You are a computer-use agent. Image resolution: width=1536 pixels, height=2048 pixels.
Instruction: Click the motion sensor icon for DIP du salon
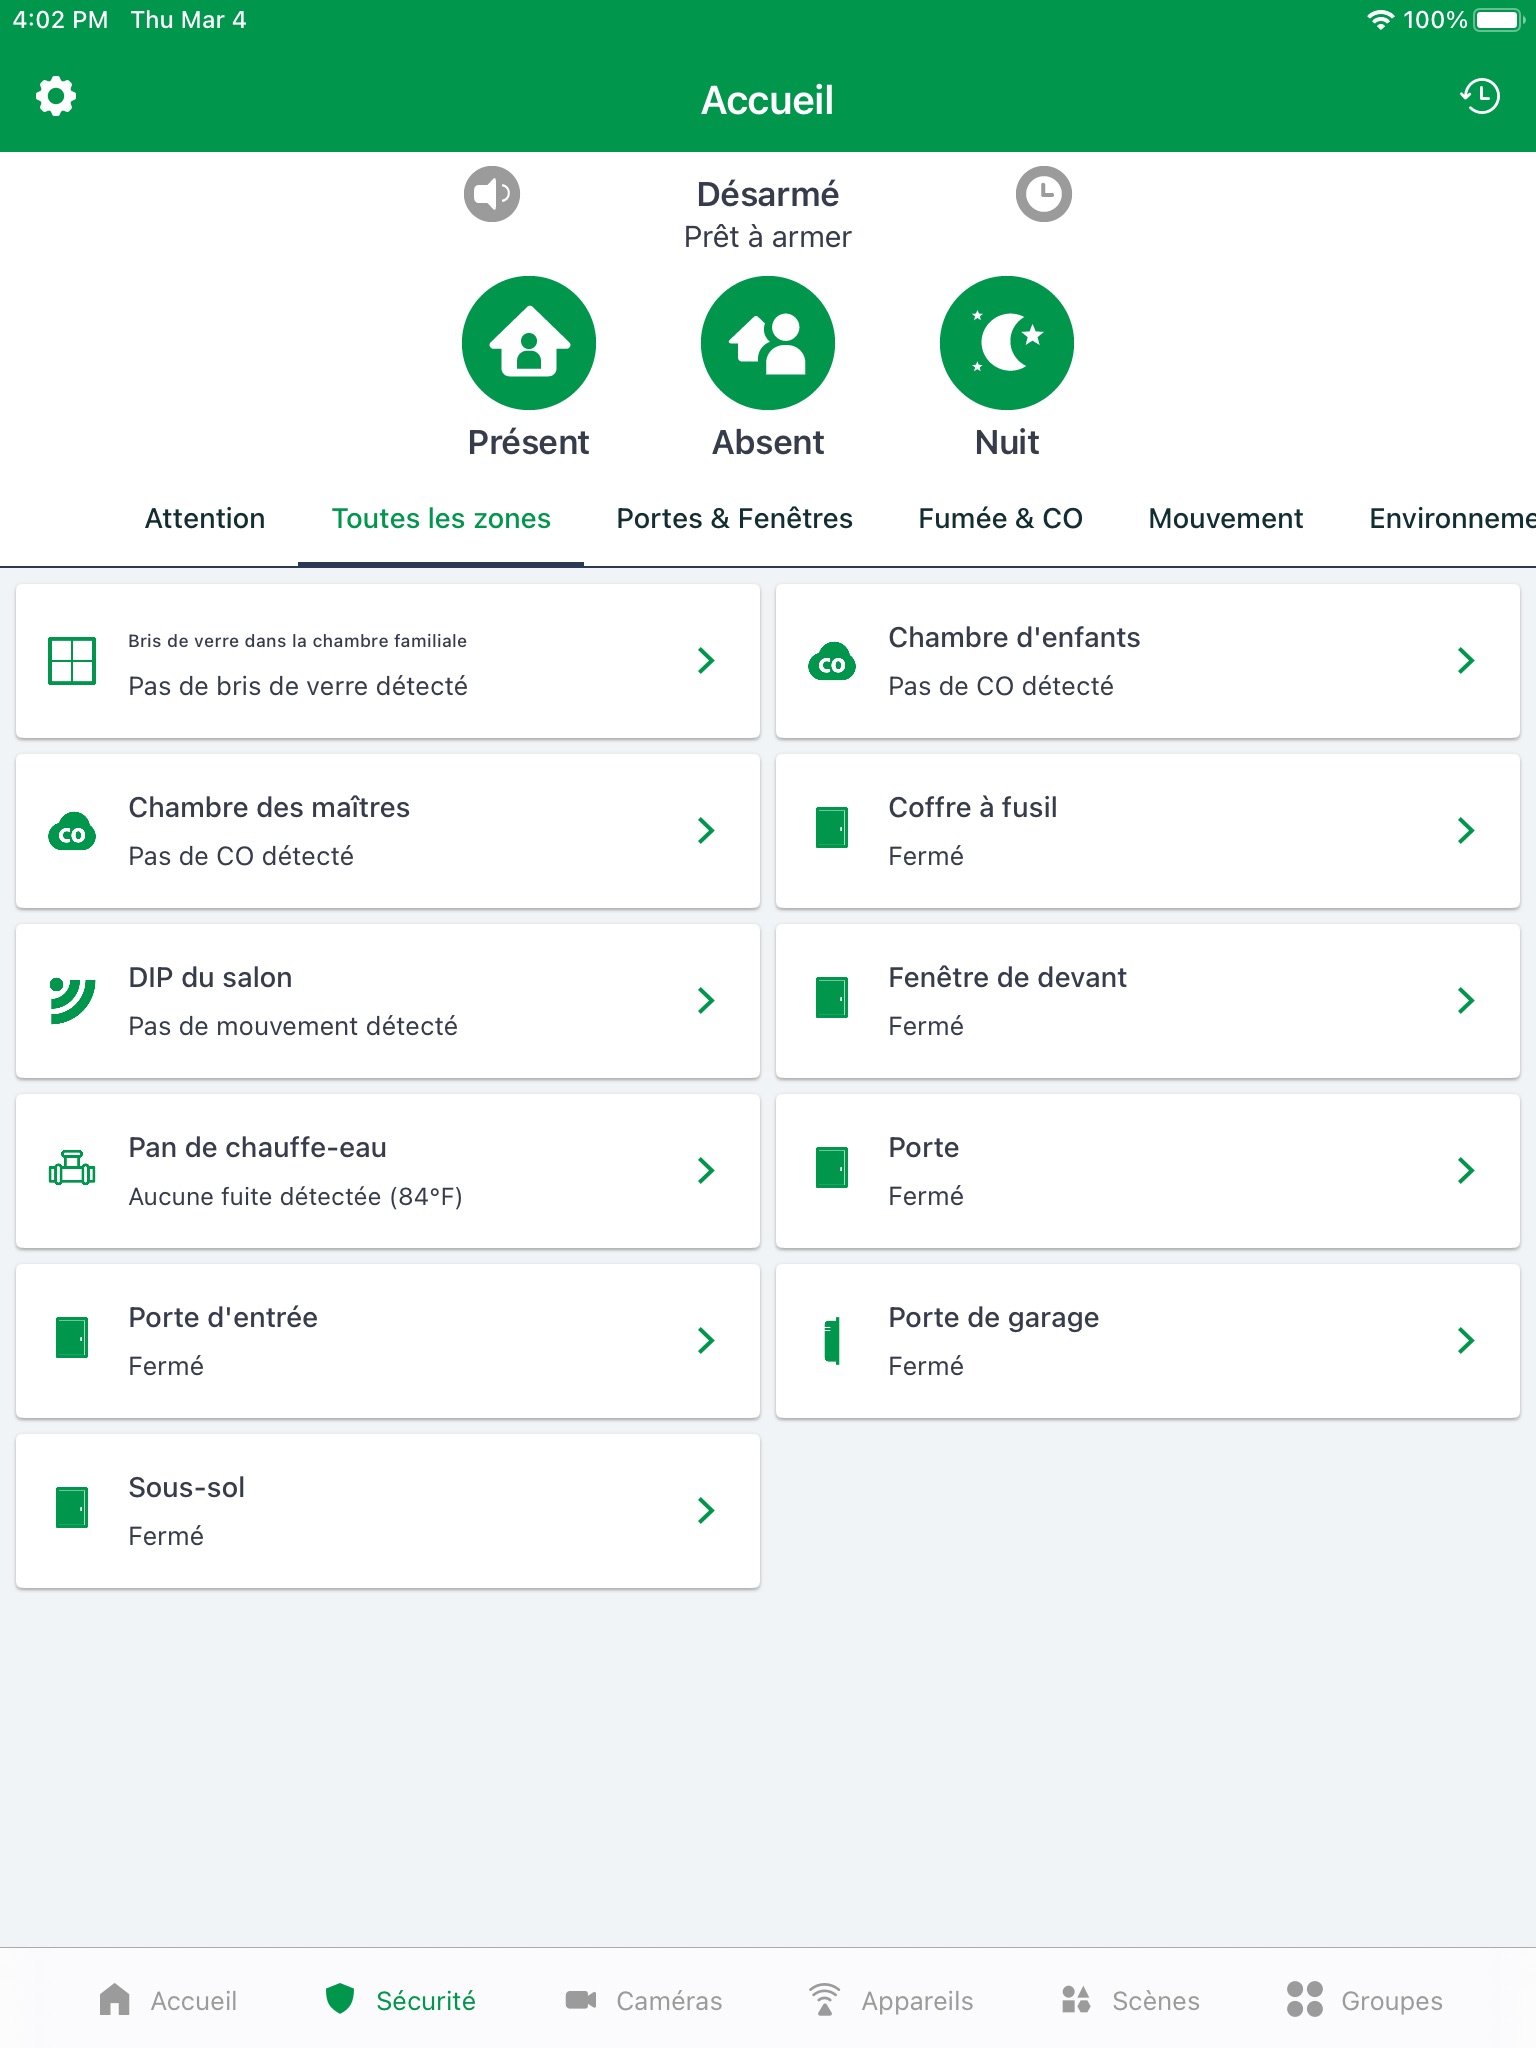coord(72,1000)
